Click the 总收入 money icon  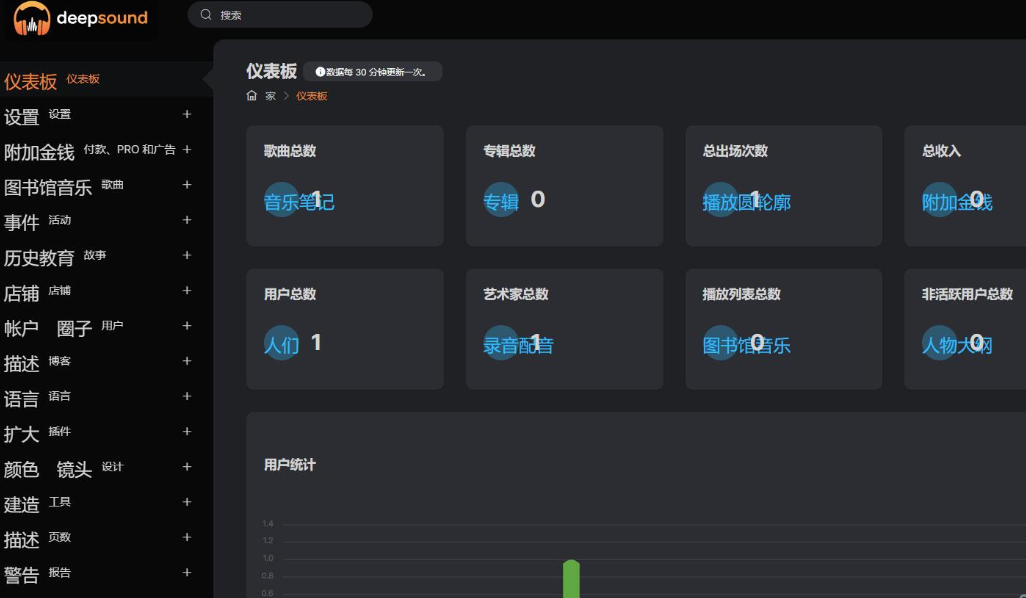(x=939, y=200)
